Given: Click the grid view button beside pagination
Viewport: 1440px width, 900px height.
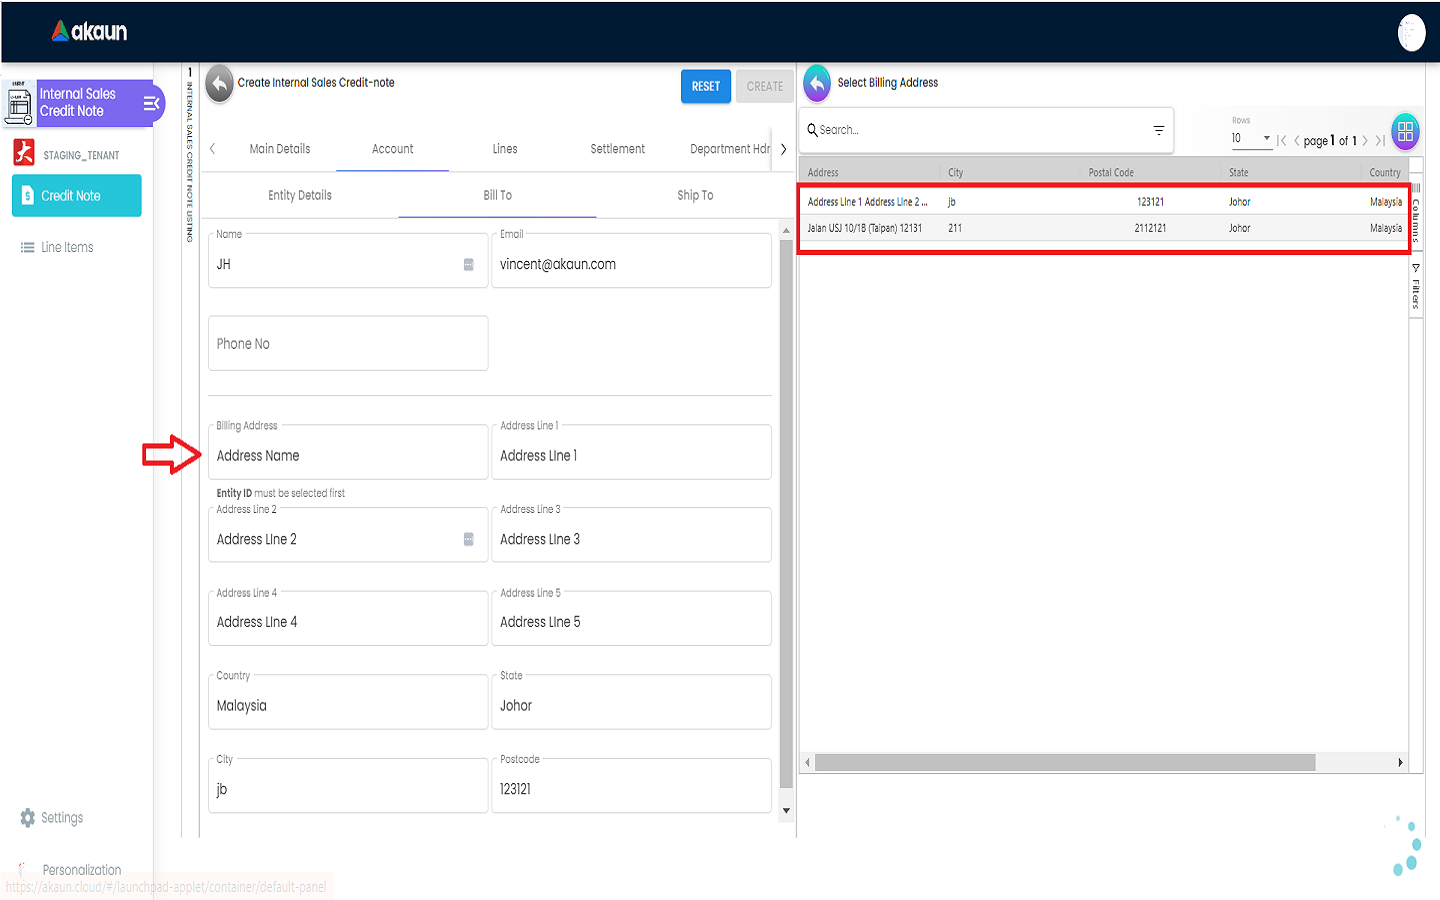Looking at the screenshot, I should 1405,131.
